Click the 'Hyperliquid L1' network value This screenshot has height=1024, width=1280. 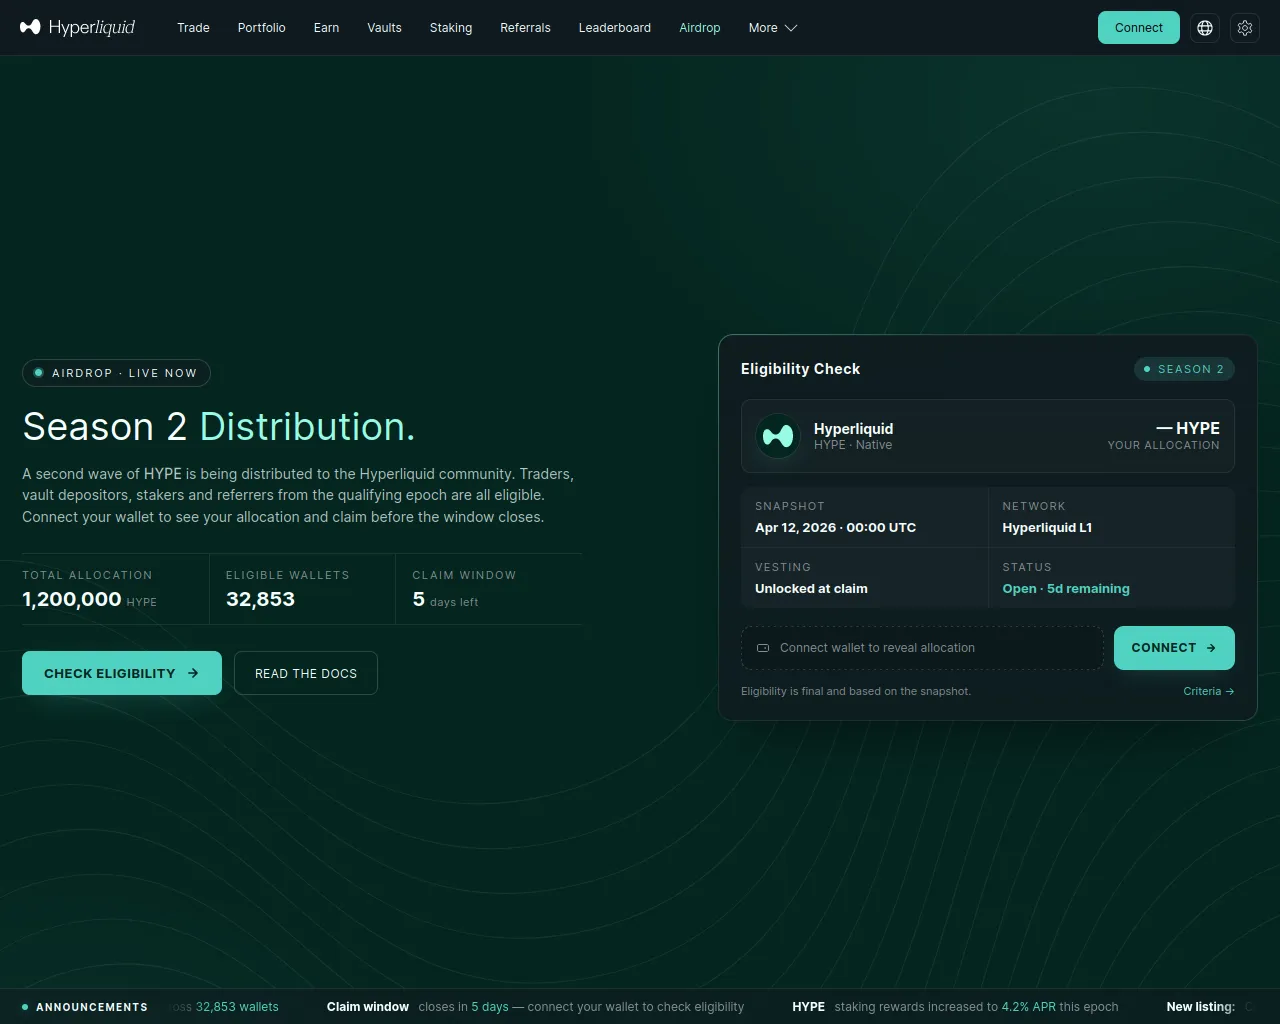[1047, 528]
